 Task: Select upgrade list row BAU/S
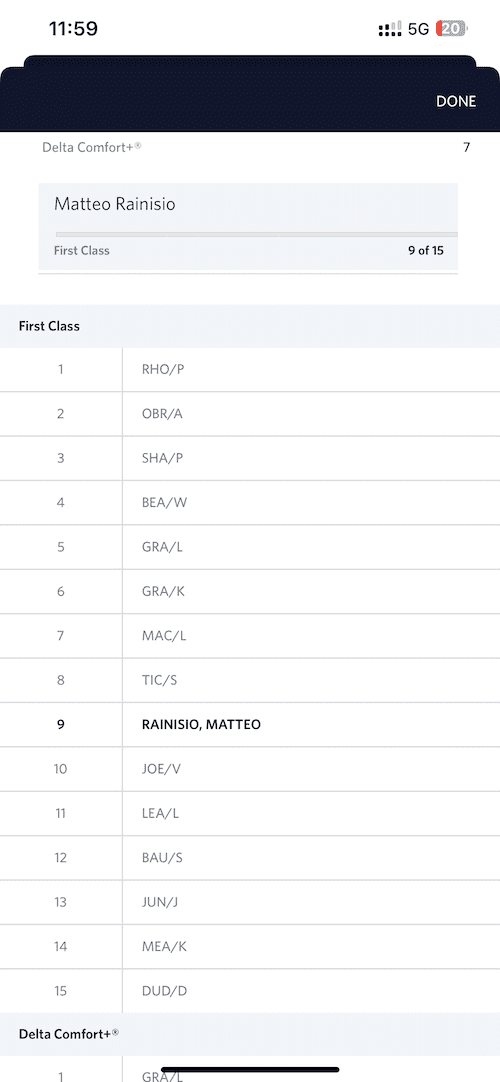(x=250, y=858)
